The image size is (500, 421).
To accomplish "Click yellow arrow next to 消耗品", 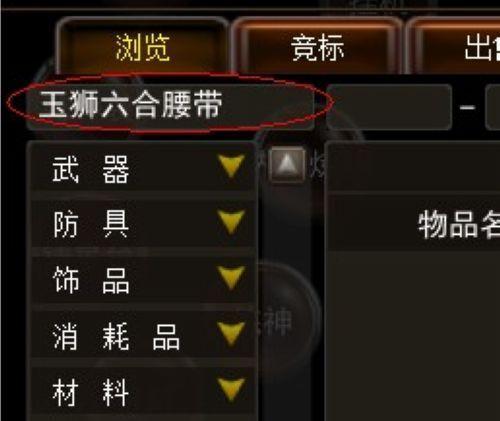I will click(x=231, y=334).
